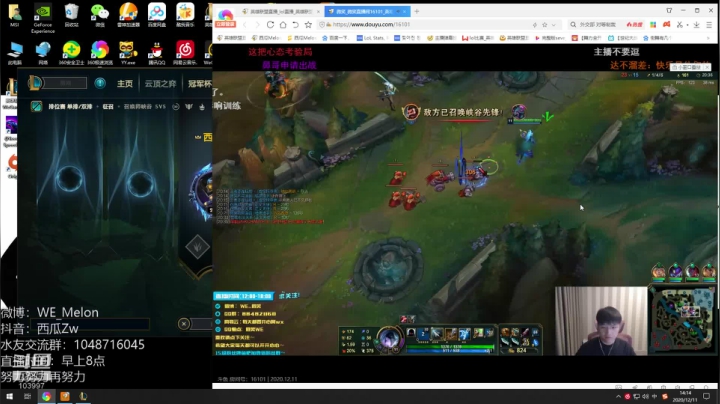Open the 雷神加速器 desktop shortcut
Image resolution: width=720 pixels, height=404 pixels.
point(128,16)
